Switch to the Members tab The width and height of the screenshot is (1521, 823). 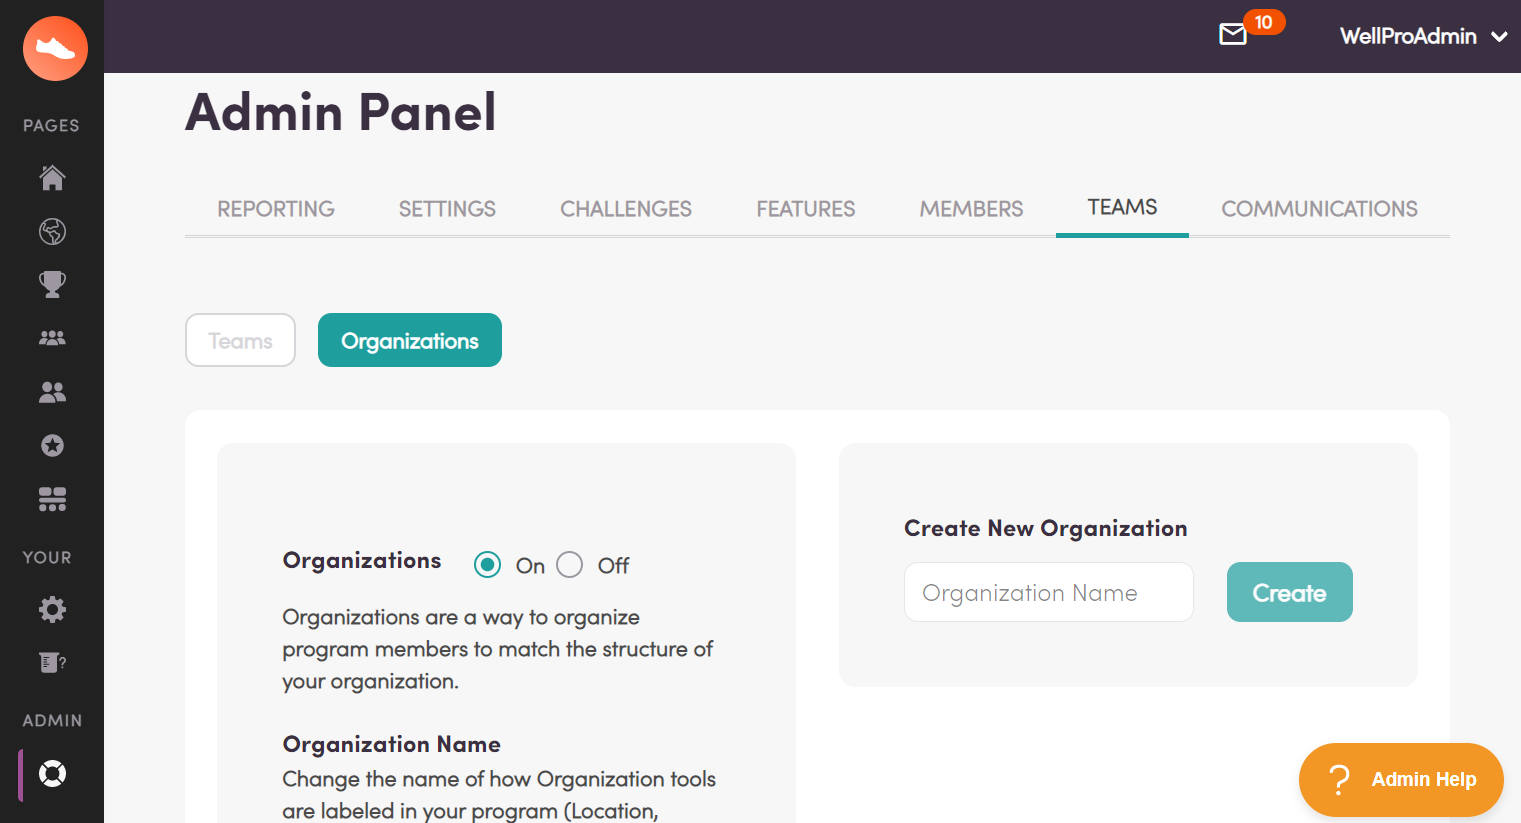[971, 209]
